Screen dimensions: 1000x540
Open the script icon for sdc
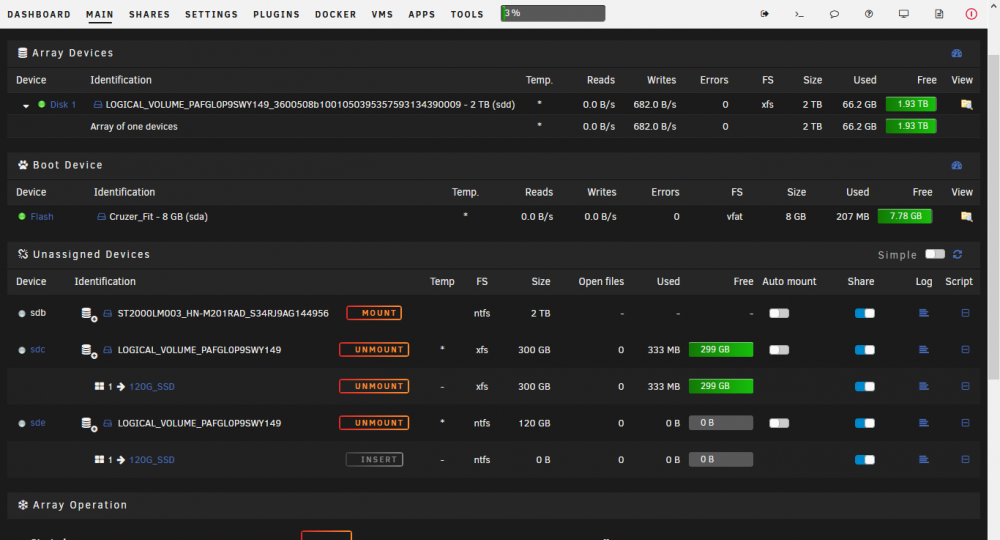tap(966, 349)
